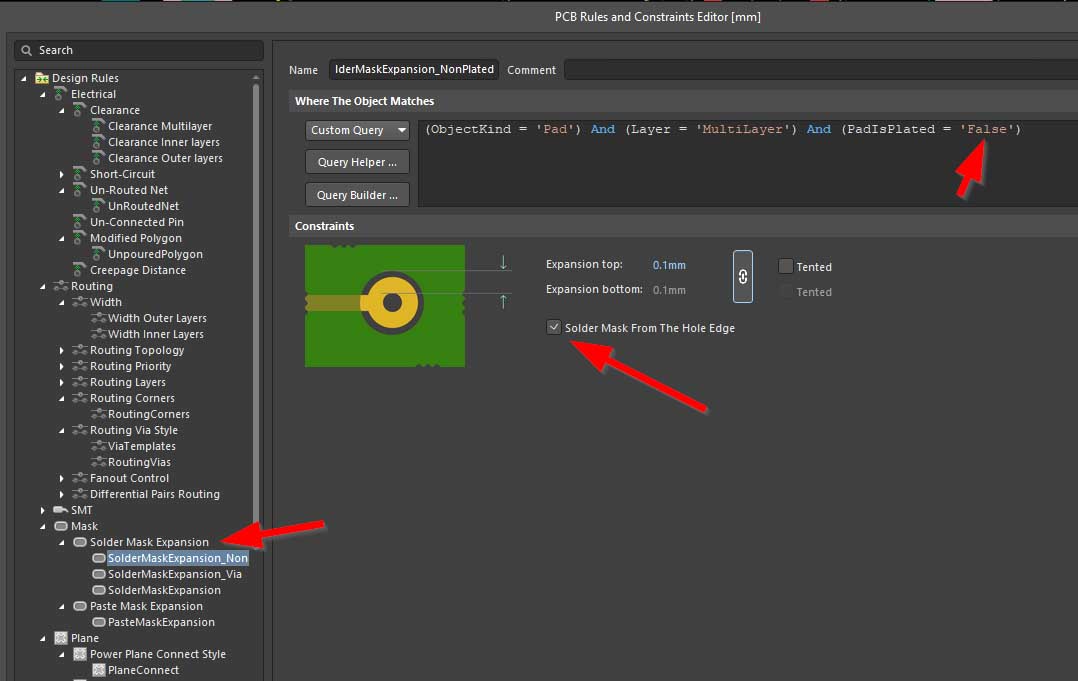Click the SMT category icon

pyautogui.click(x=61, y=510)
